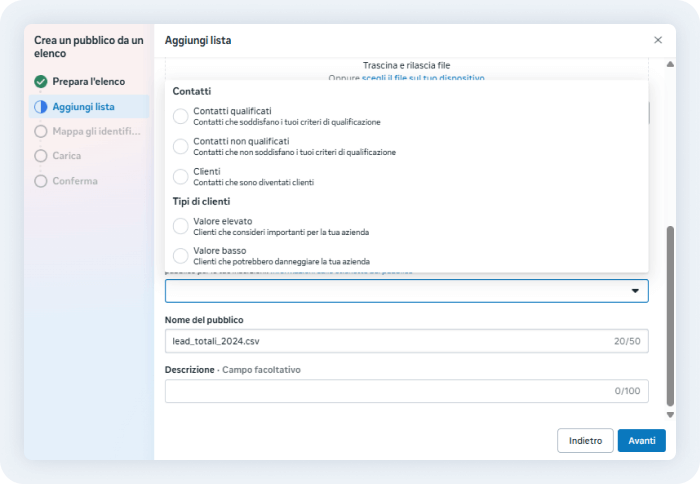Collapse the dropdown using its arrow

635,291
